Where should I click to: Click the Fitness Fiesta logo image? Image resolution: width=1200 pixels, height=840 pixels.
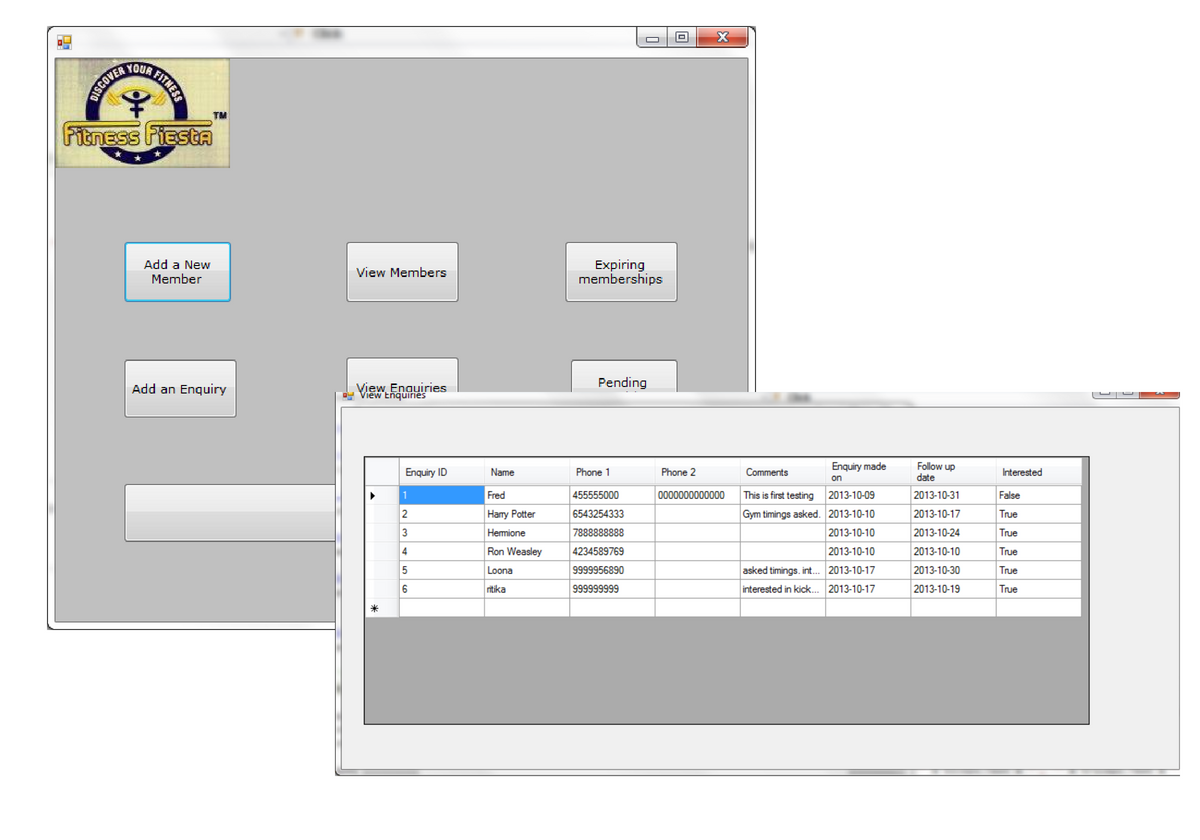142,113
